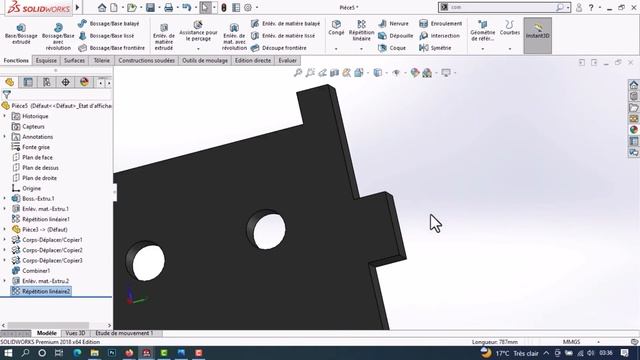Open Etude de mouvement 1 tab
Viewport: 640px width, 360px height.
click(x=124, y=333)
